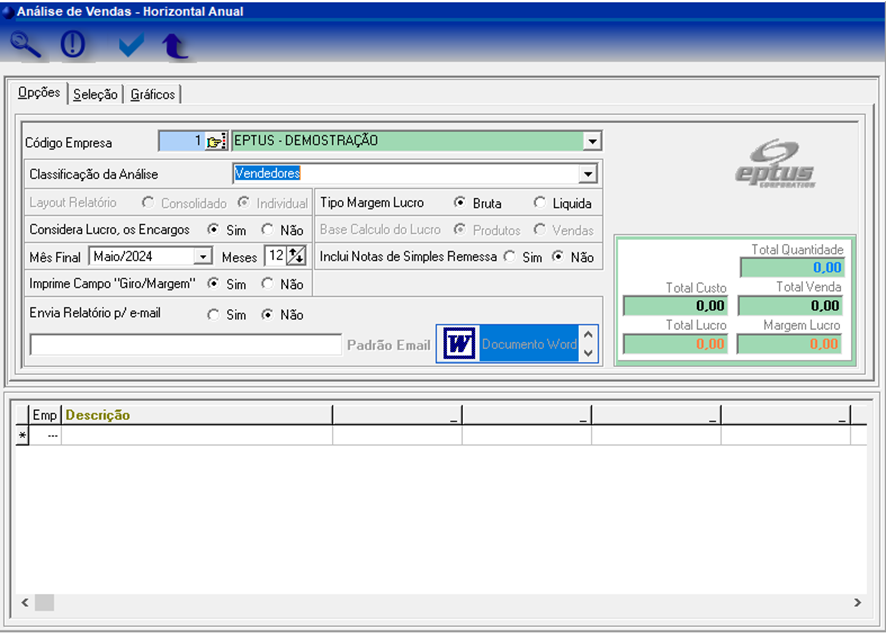
Task: Click the Eptus Corporation logo
Action: (x=775, y=164)
